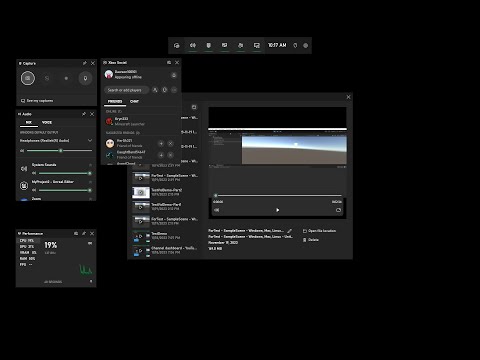480x360 pixels.
Task: Mute MyProject2 - Unreal Editor audio
Action: coord(34,190)
